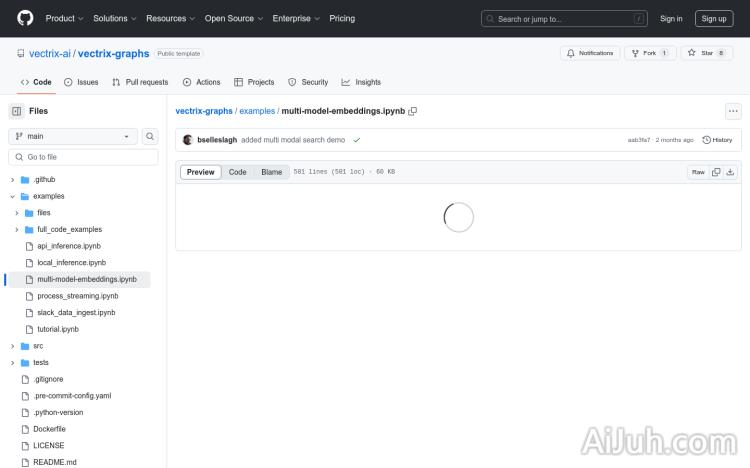Open the Pull requests tab
The height and width of the screenshot is (468, 750).
pyautogui.click(x=140, y=82)
